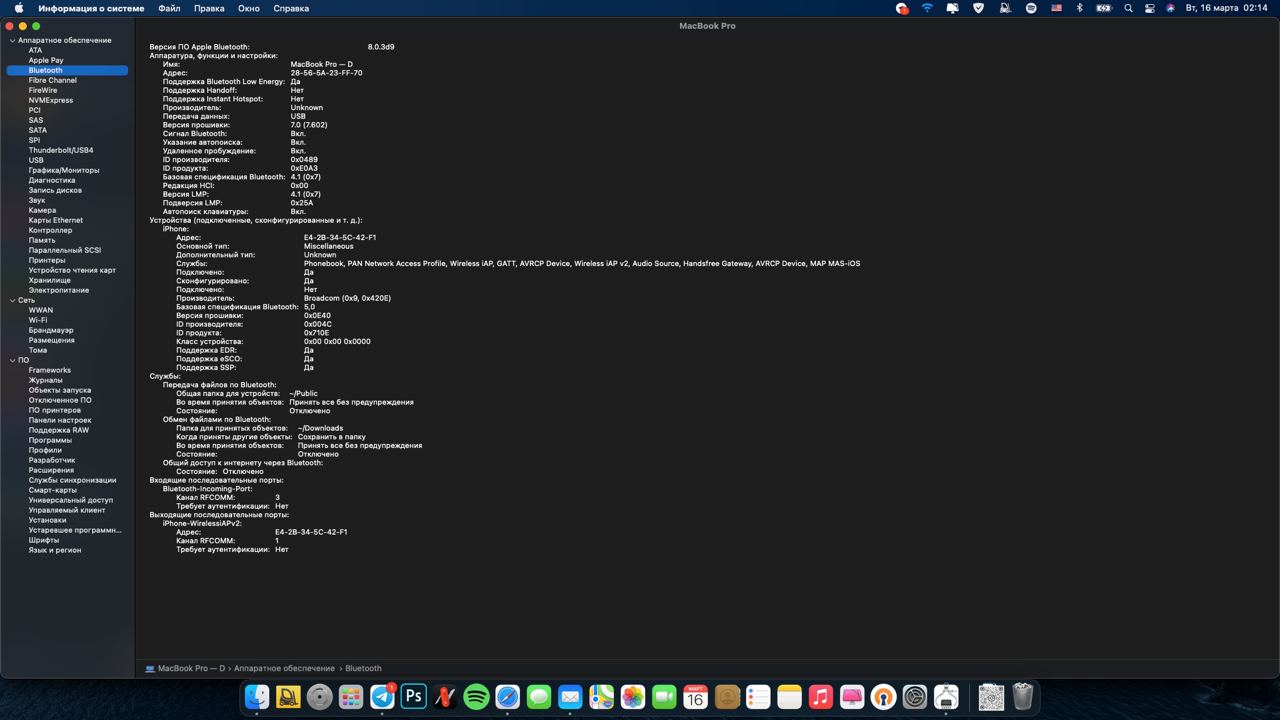This screenshot has height=720, width=1280.
Task: Open the Справка menu
Action: click(291, 8)
